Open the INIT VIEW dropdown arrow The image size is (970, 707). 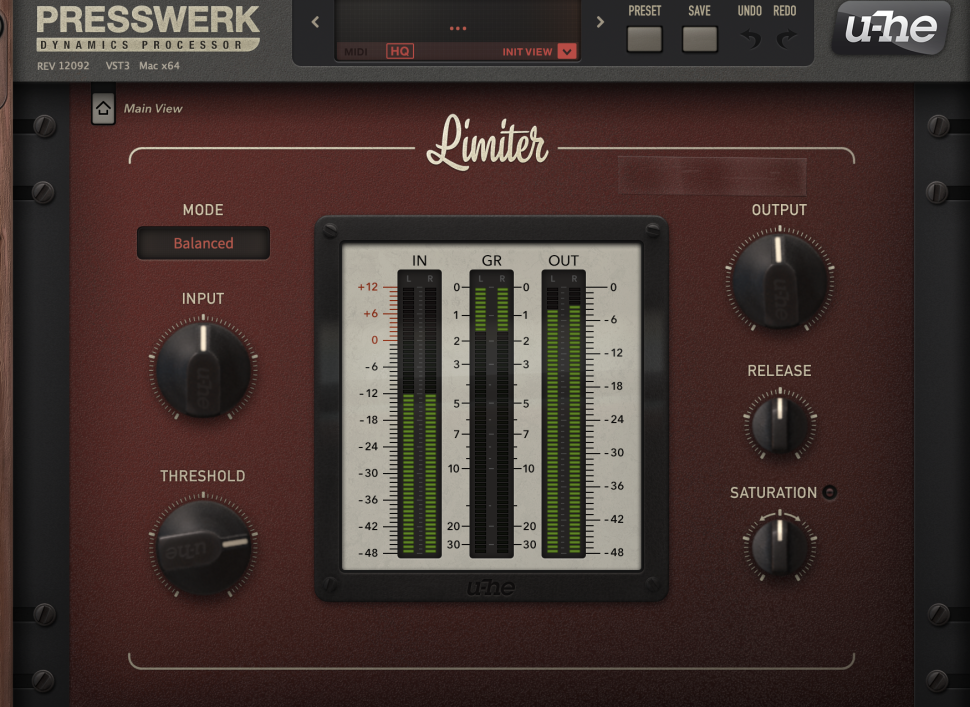point(567,51)
